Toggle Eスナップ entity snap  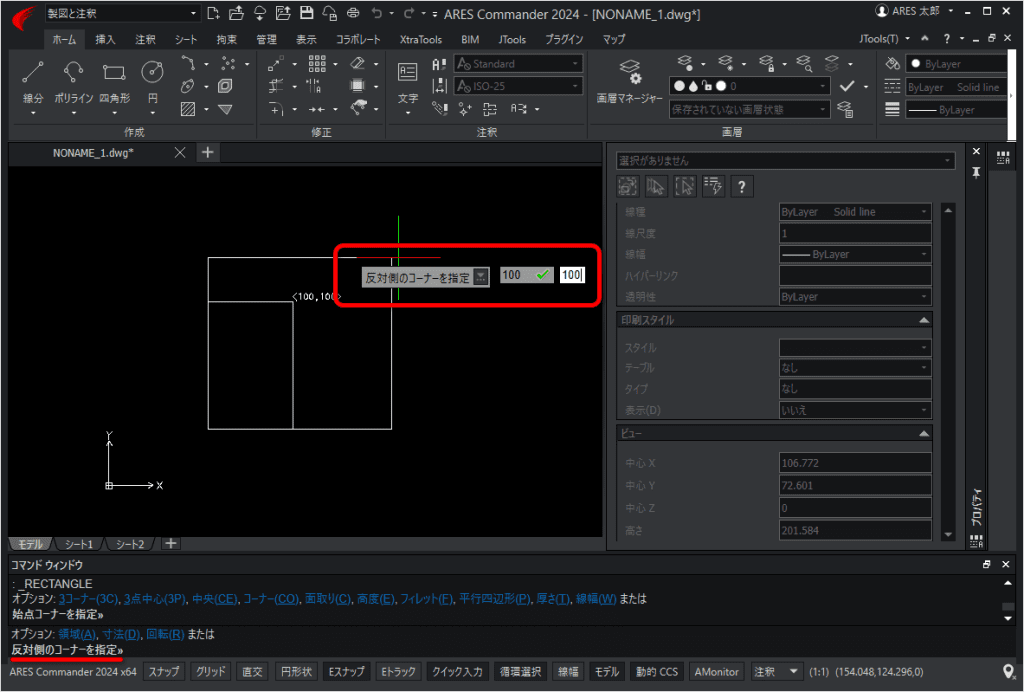click(x=345, y=671)
